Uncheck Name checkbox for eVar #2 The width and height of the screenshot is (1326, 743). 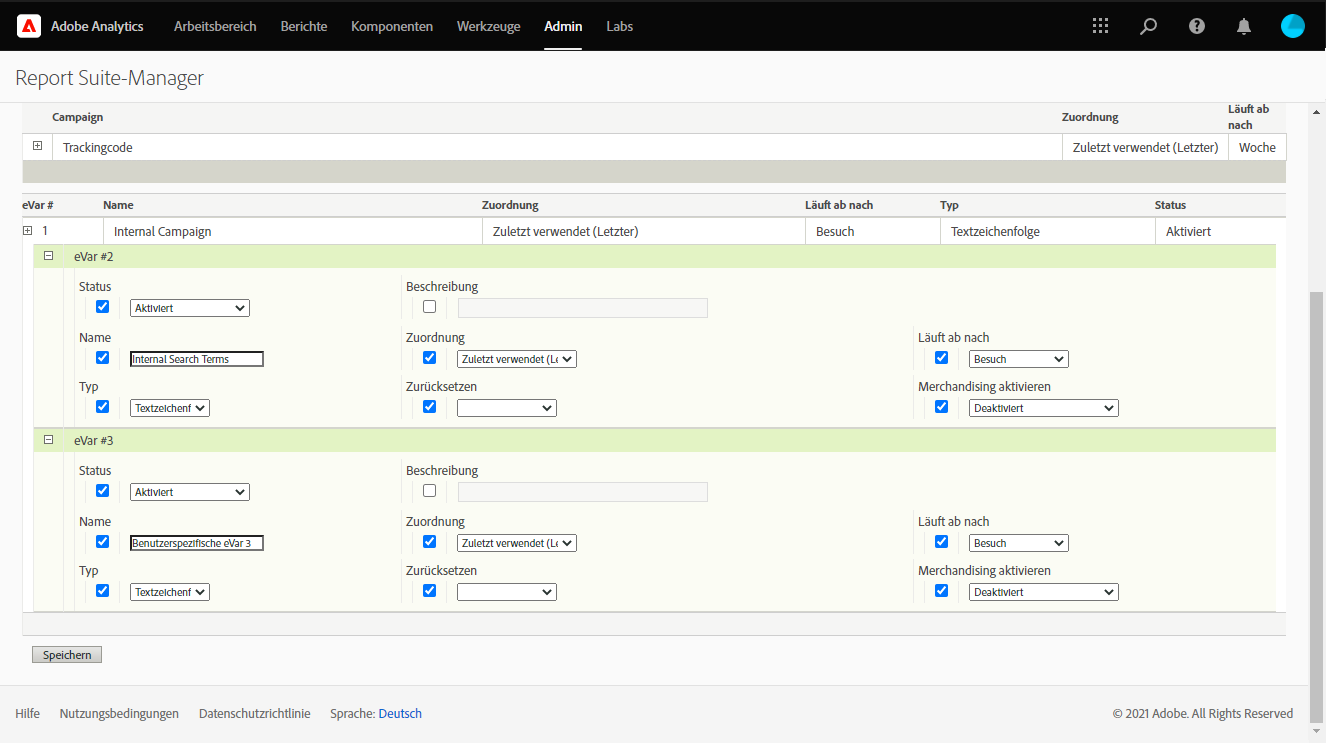coord(102,358)
